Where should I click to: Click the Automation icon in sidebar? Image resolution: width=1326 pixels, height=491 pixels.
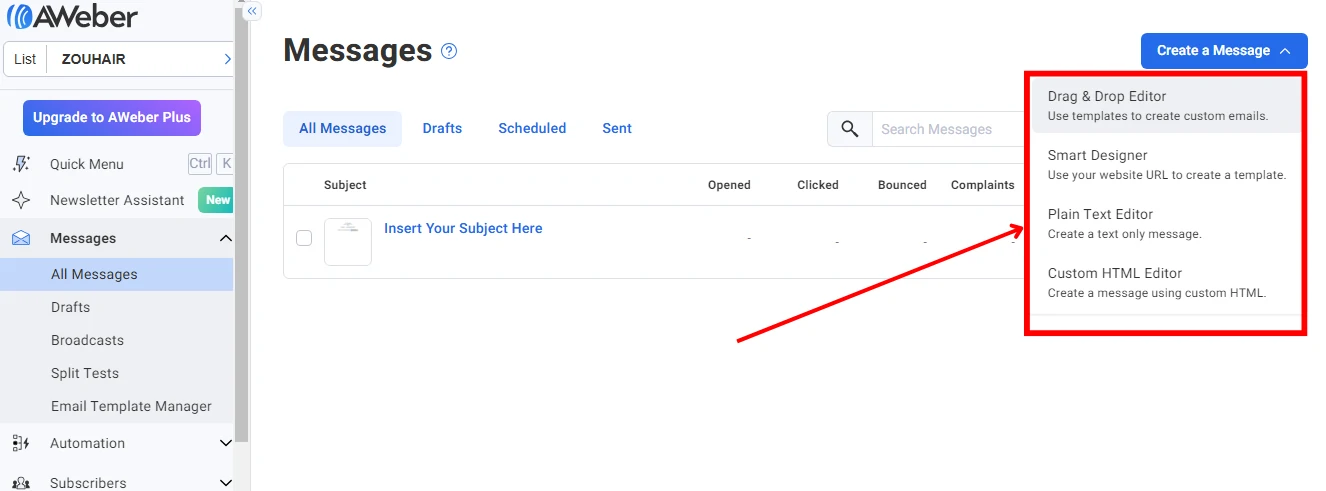[21, 443]
